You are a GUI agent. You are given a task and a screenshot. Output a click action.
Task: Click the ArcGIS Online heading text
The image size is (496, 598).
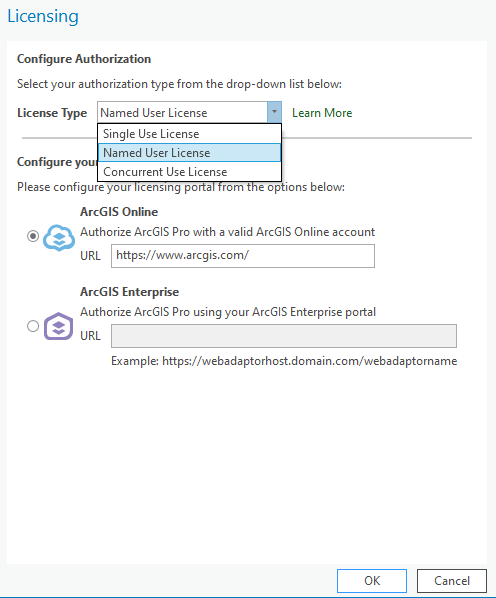(x=119, y=212)
